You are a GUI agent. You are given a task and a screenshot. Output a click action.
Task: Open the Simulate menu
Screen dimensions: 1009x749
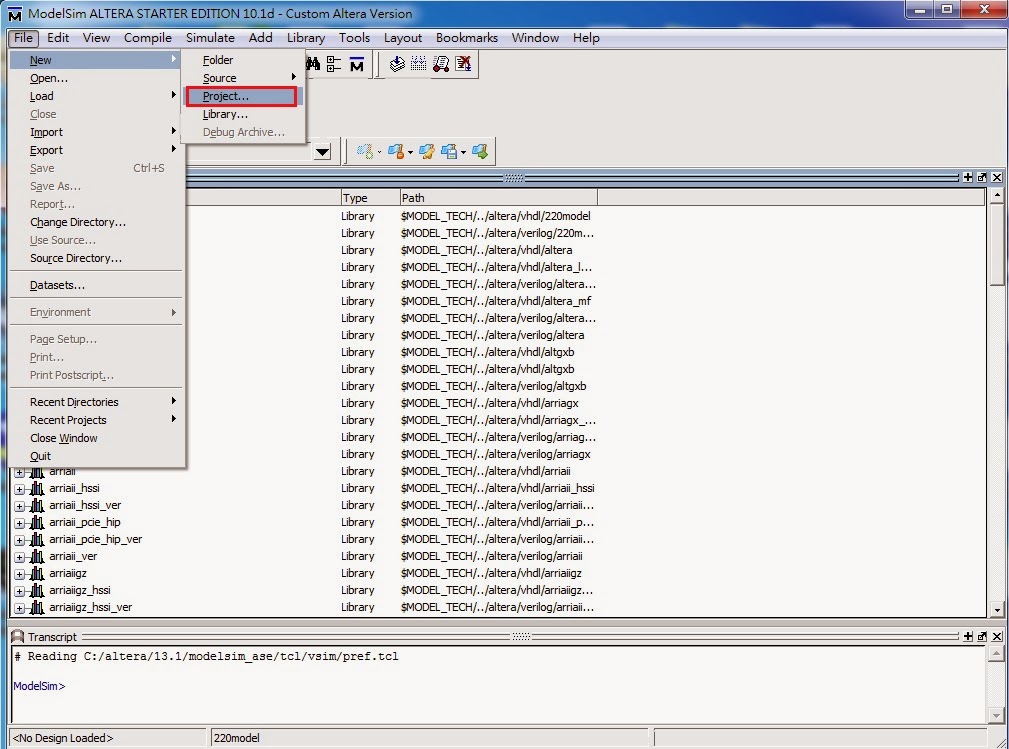(x=210, y=38)
